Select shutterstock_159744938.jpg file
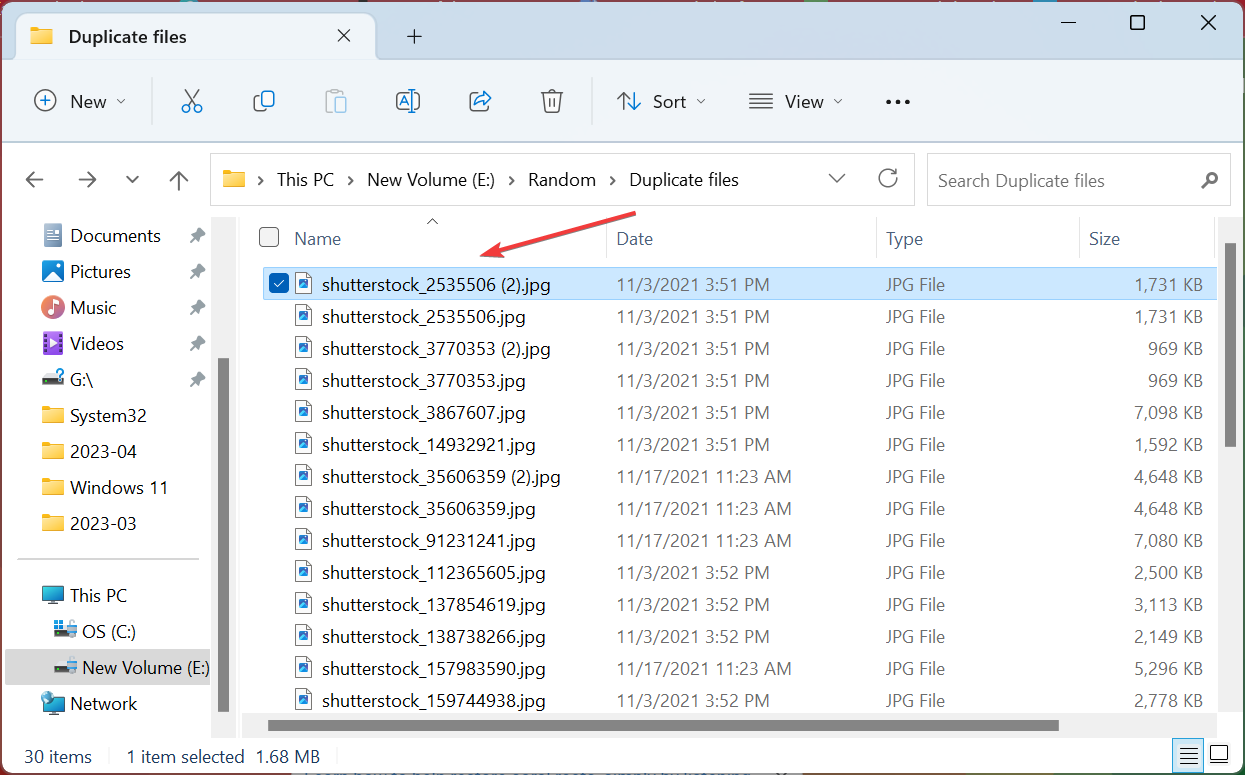 tap(740, 700)
